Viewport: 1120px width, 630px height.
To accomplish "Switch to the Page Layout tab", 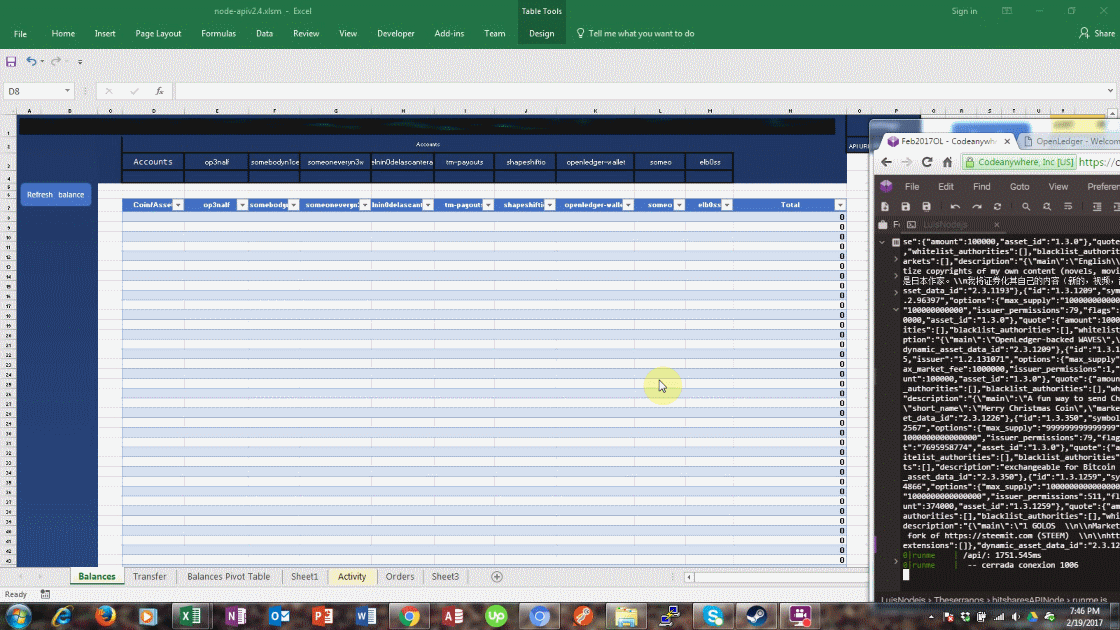I will tap(158, 34).
